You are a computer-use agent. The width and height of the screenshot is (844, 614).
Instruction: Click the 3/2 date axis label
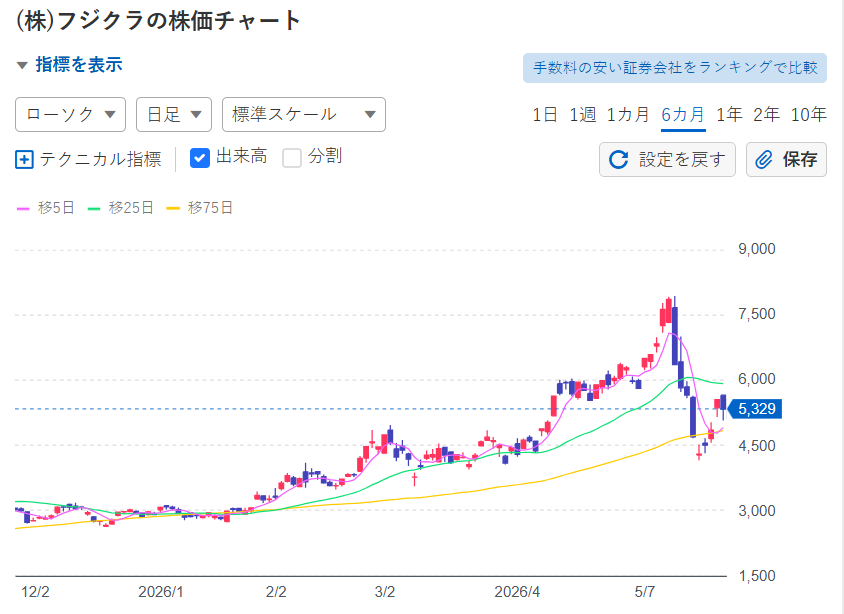click(385, 592)
